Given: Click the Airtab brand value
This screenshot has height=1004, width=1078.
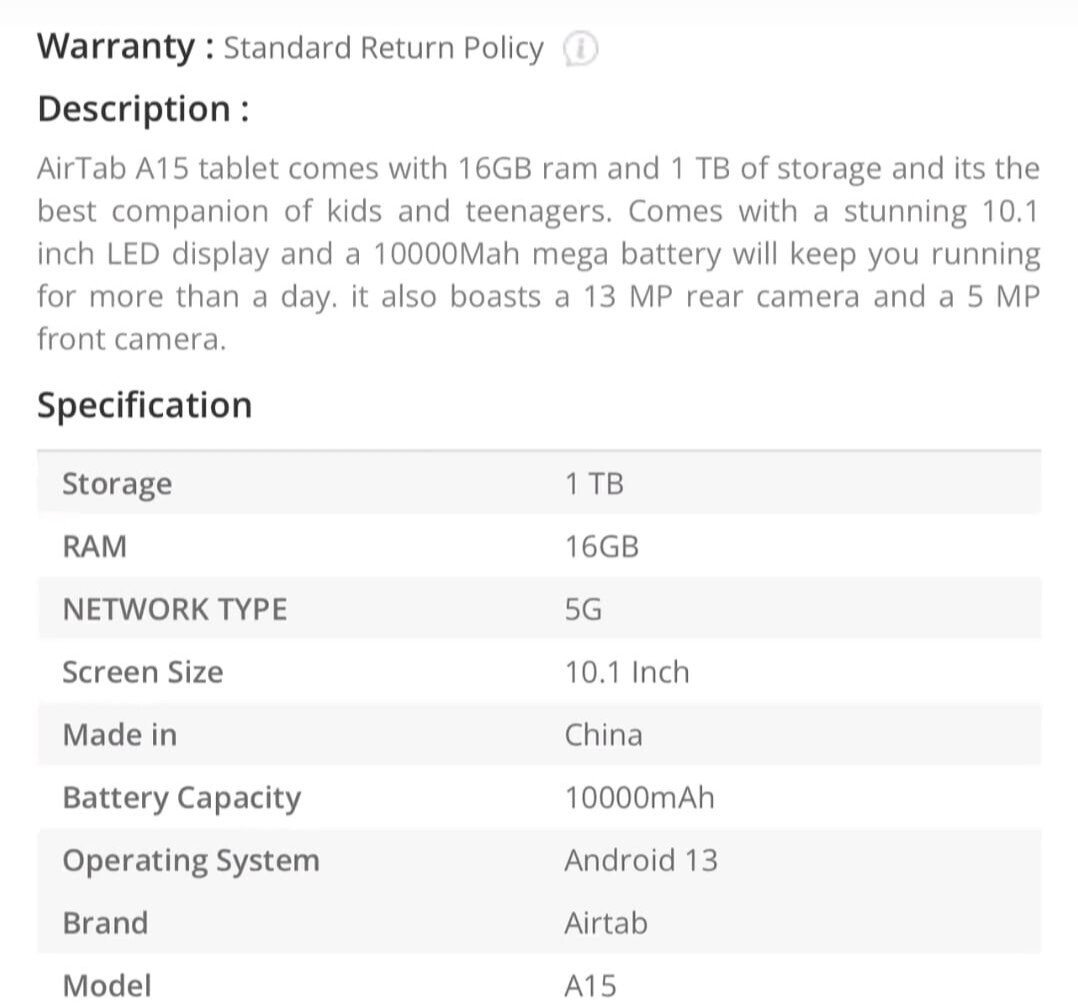Looking at the screenshot, I should [606, 923].
